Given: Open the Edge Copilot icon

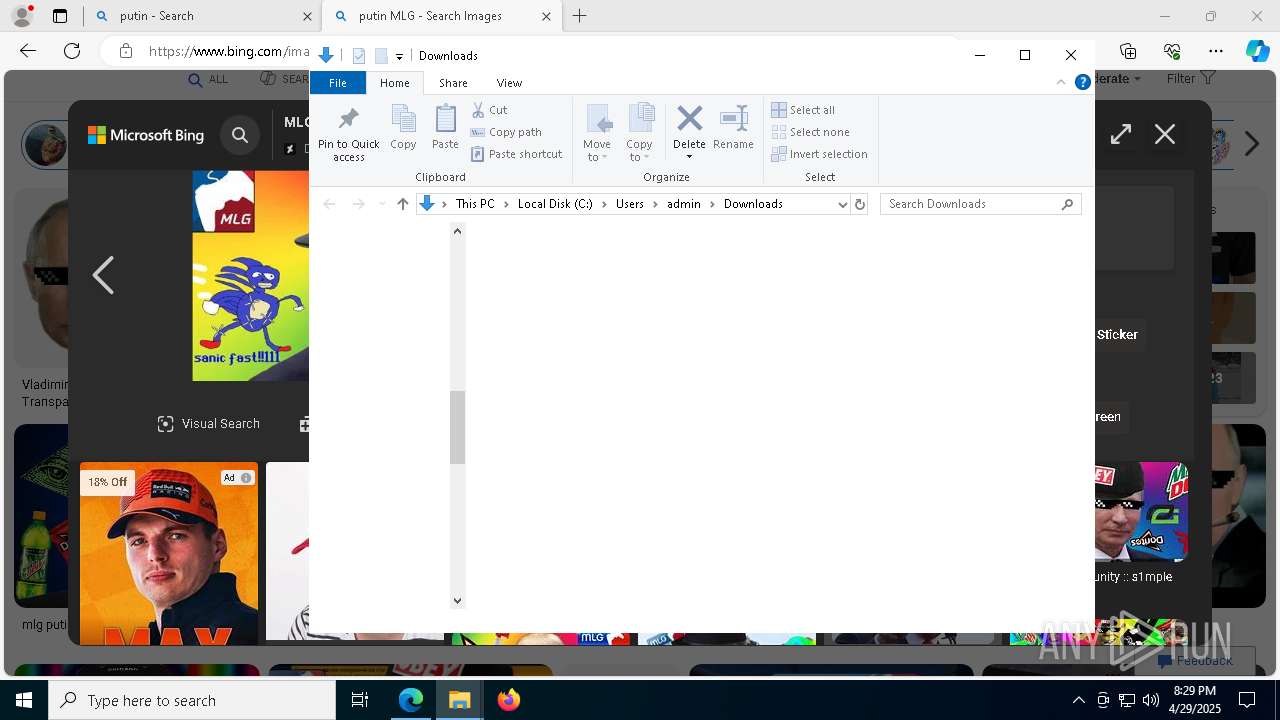Looking at the screenshot, I should click(1257, 51).
